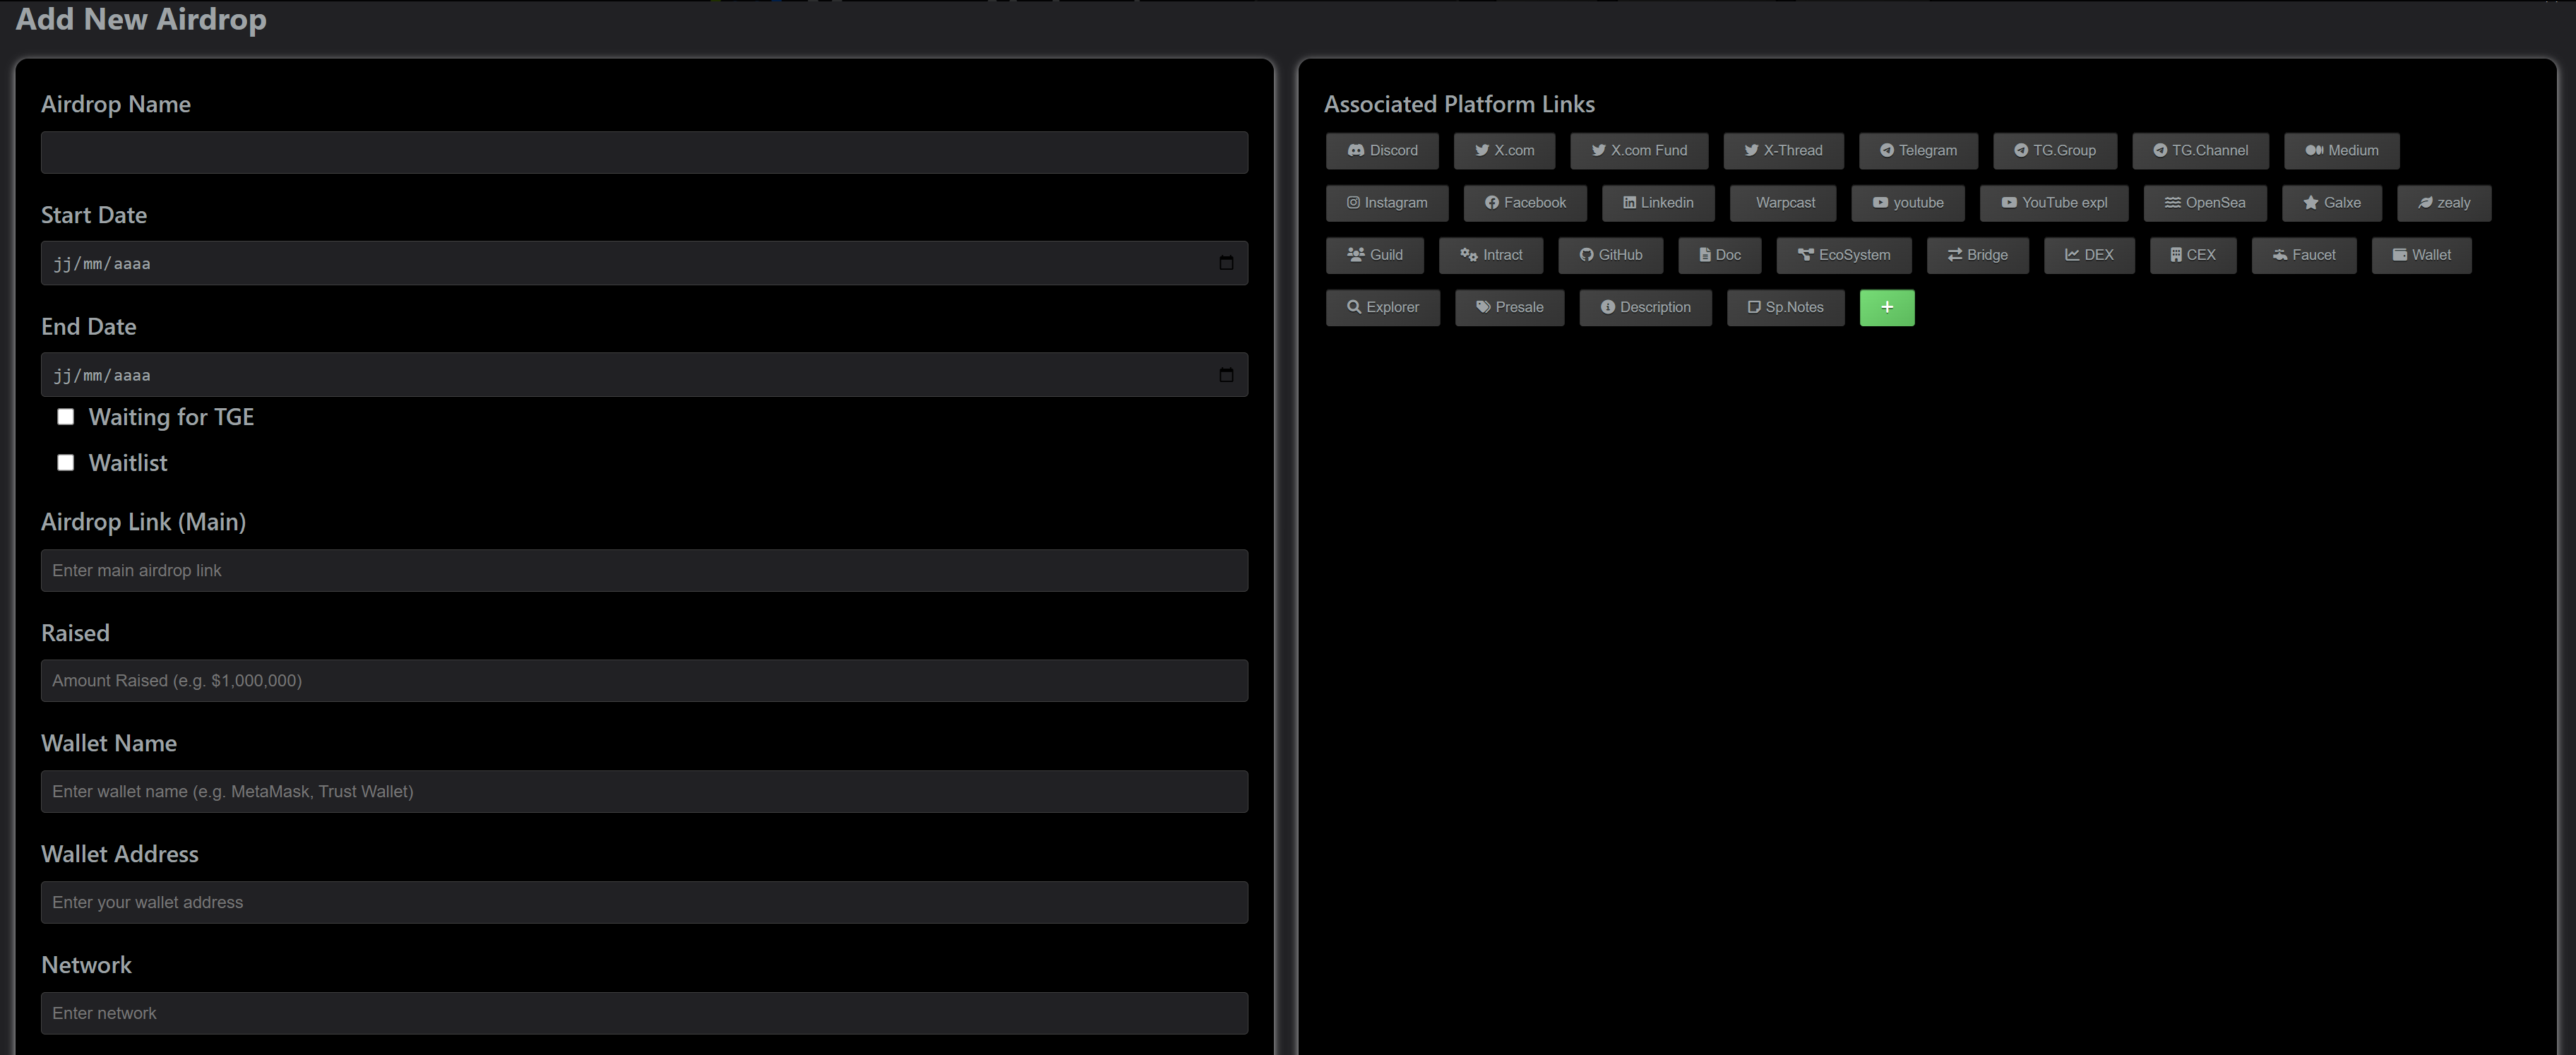Click the Faucet platform button
Image resolution: width=2576 pixels, height=1055 pixels.
2303,255
